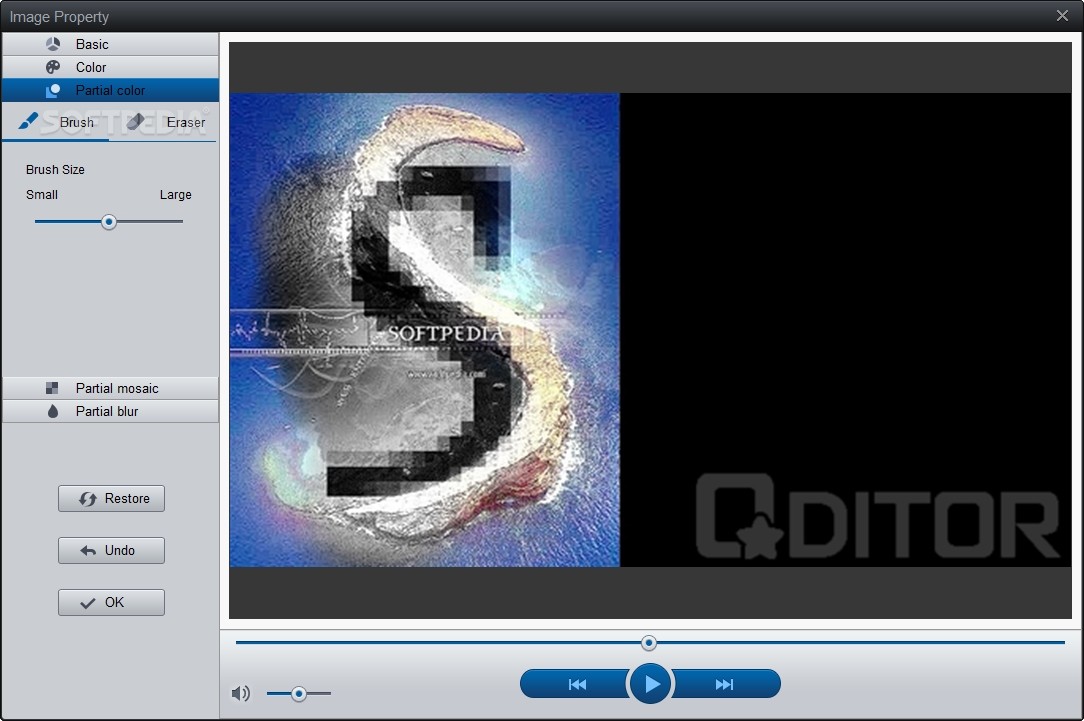Skip to next frame button
Screen dimensions: 1084x721
tap(725, 684)
